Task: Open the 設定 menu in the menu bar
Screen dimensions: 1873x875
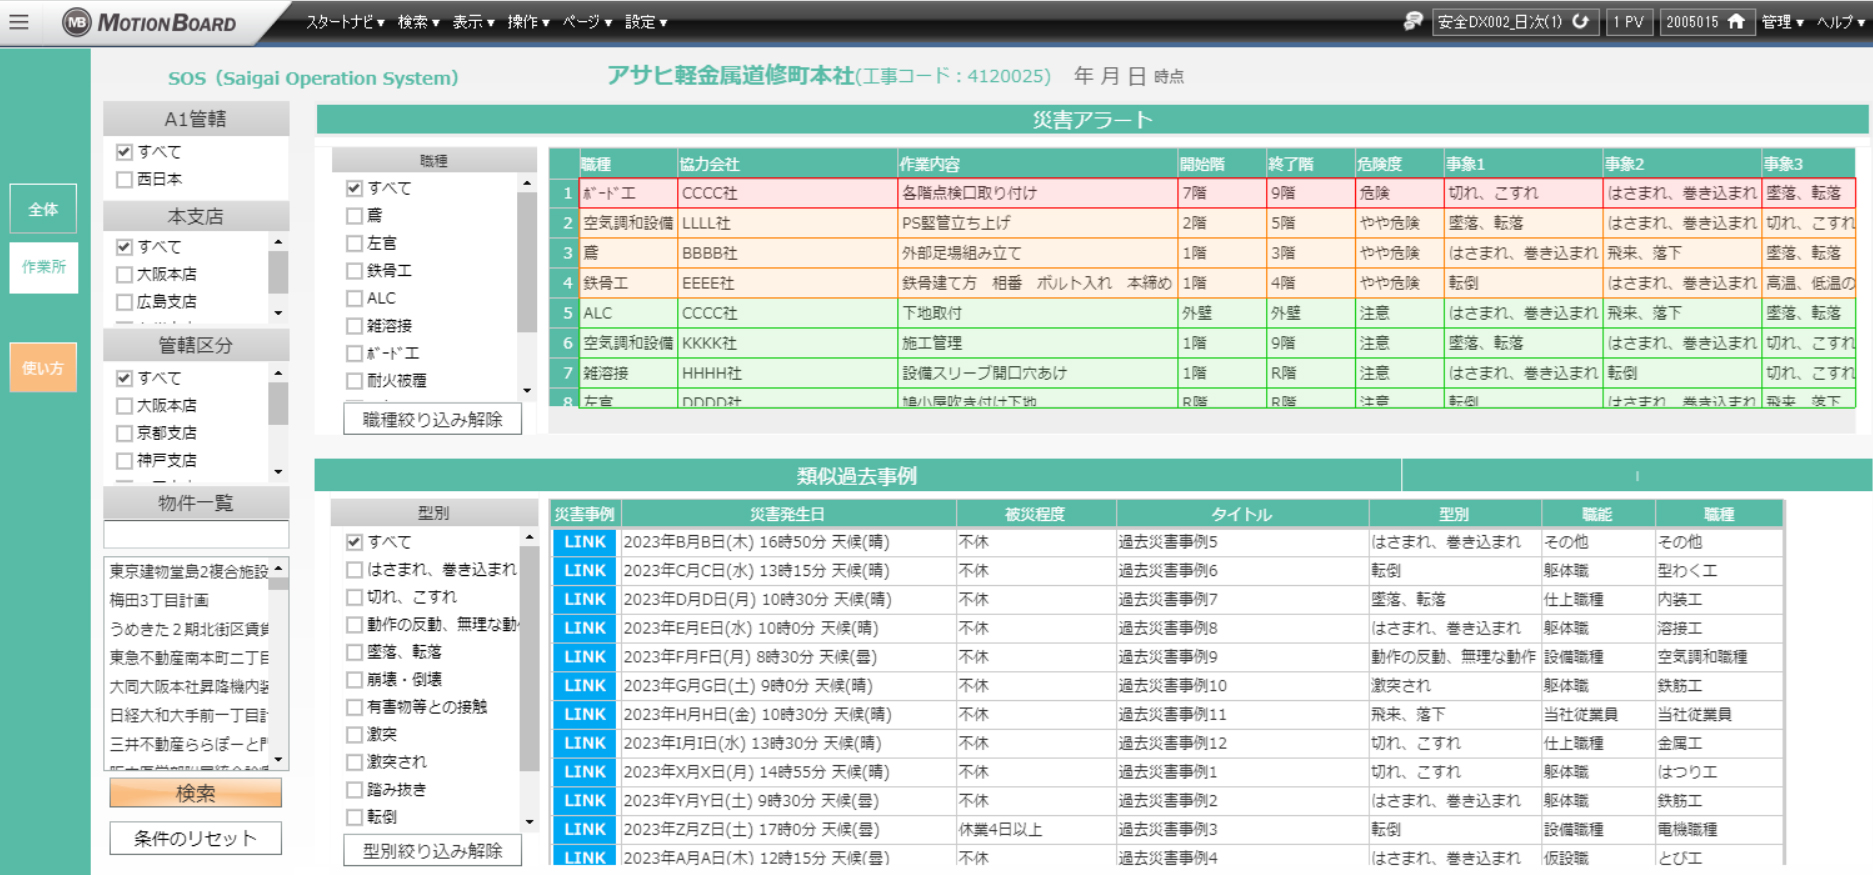Action: click(x=646, y=22)
